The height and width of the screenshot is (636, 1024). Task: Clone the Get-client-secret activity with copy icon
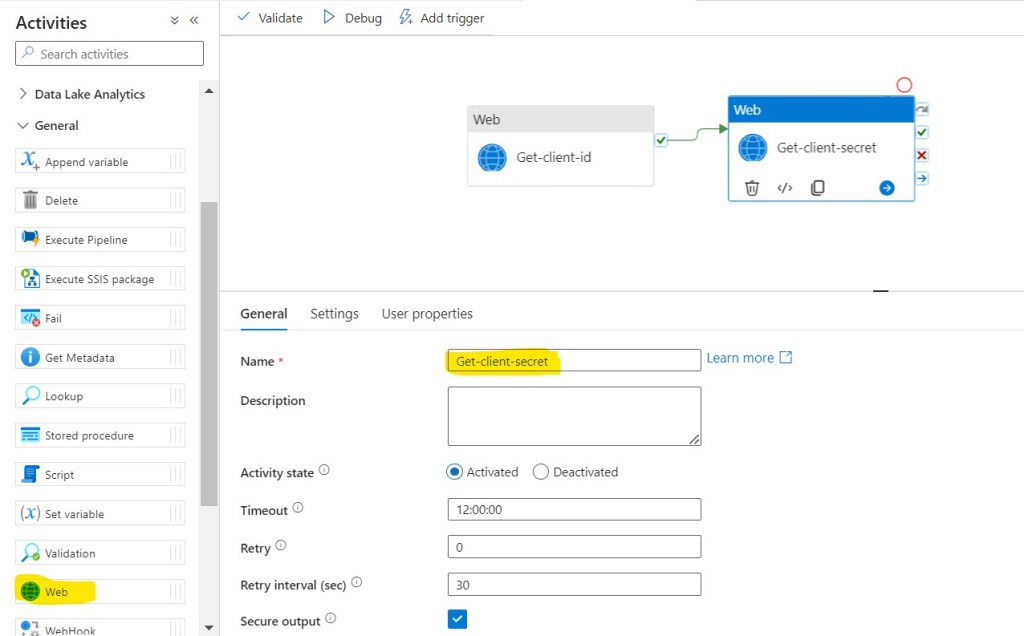(817, 188)
